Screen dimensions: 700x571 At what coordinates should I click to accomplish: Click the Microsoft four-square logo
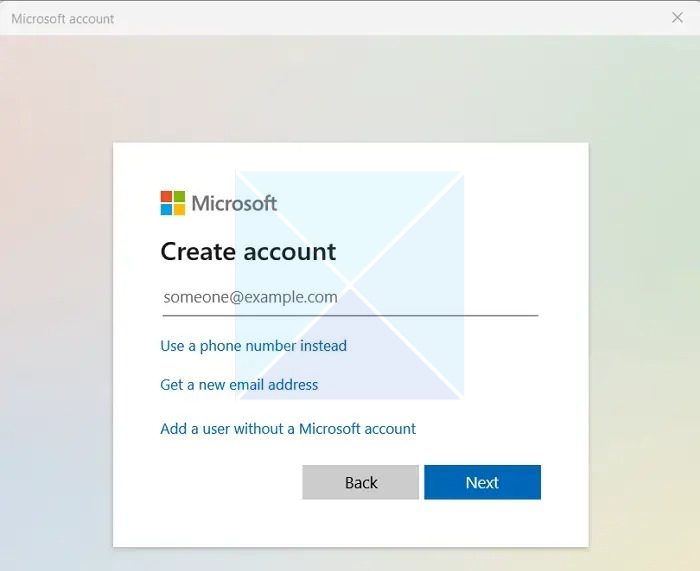point(173,203)
